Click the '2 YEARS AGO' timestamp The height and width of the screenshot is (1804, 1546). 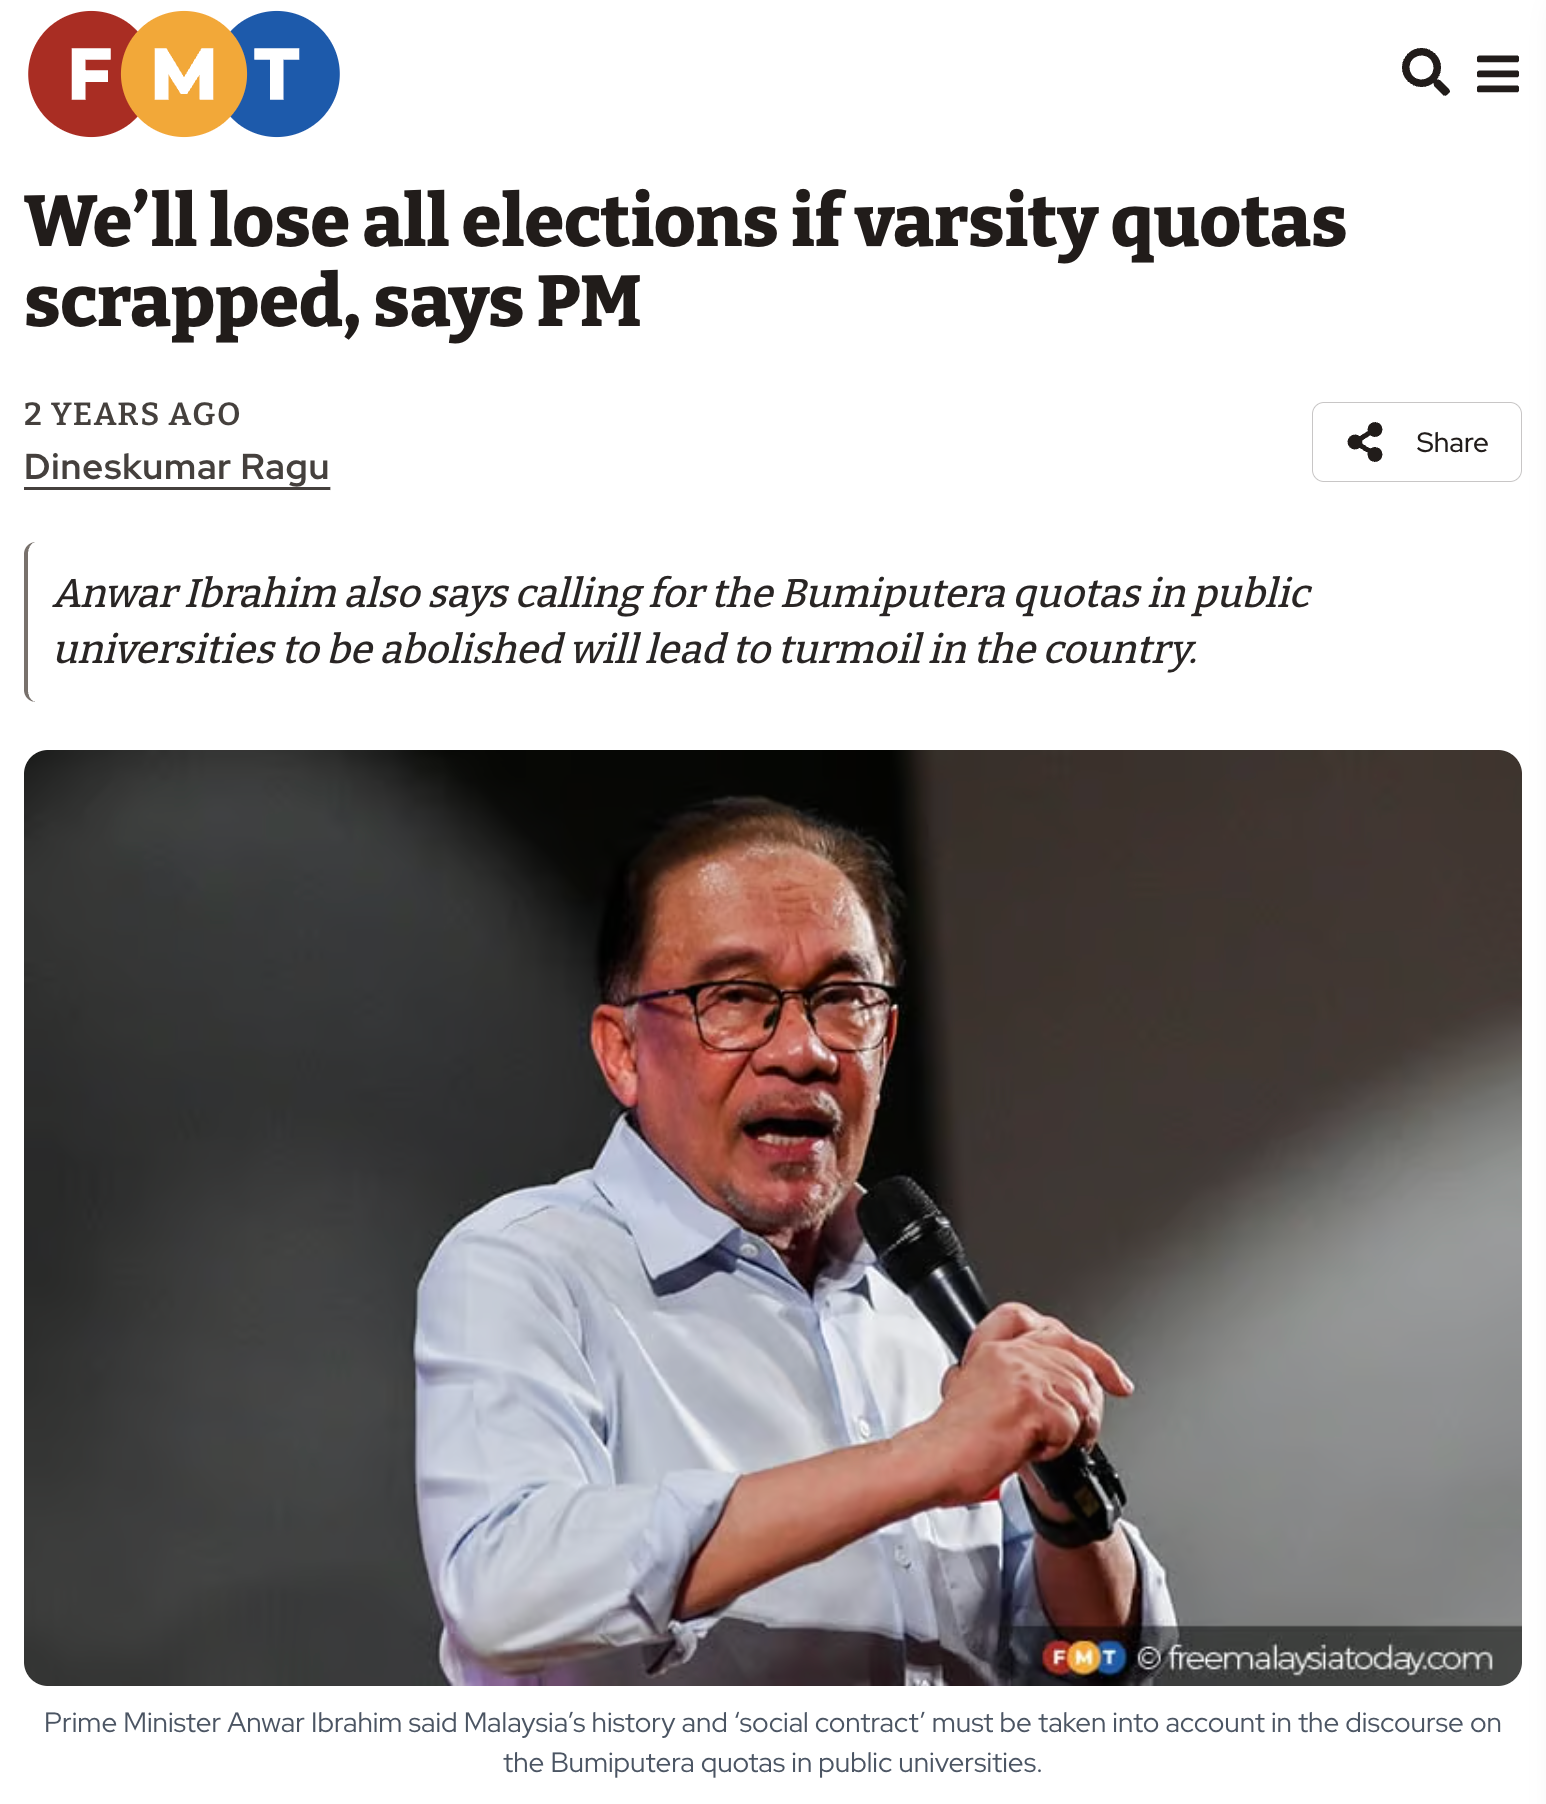(x=132, y=414)
